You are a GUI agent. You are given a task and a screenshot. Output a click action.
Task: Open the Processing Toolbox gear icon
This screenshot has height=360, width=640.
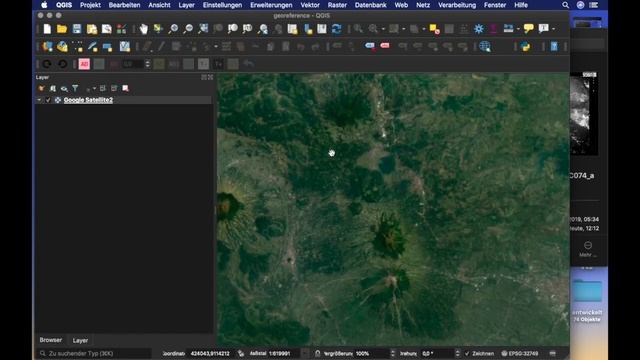(479, 29)
